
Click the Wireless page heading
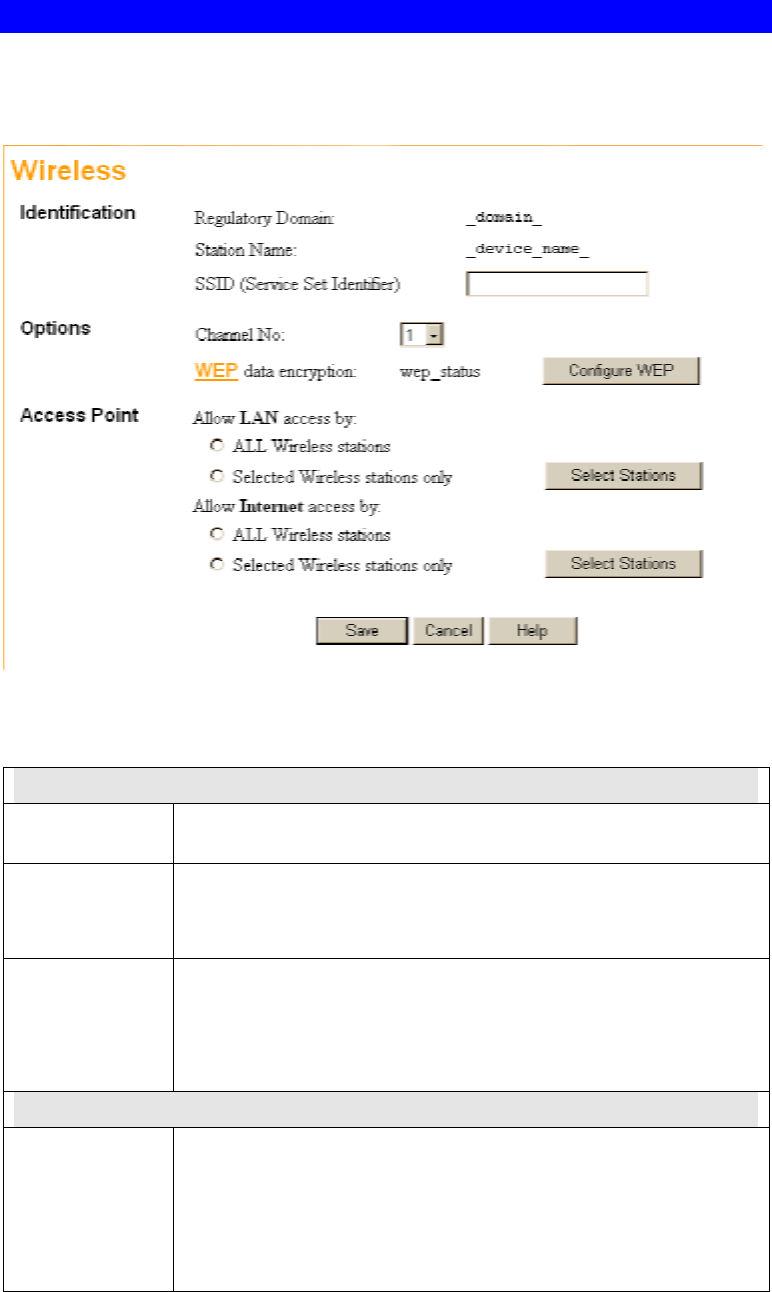69,170
